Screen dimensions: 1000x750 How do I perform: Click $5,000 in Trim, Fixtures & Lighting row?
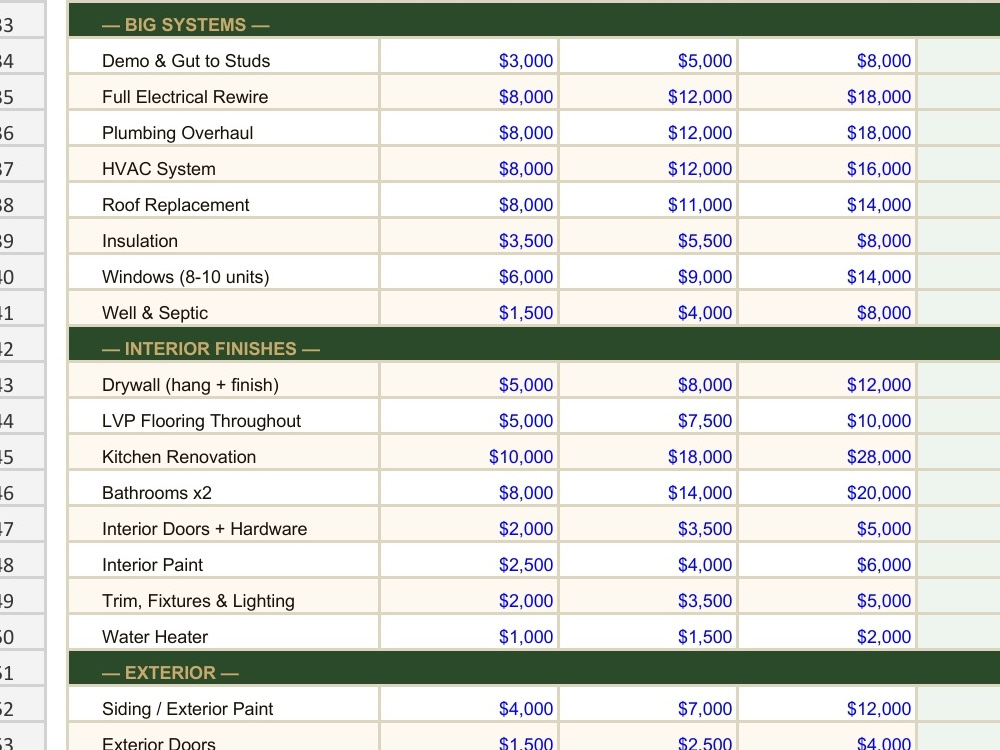[828, 597]
